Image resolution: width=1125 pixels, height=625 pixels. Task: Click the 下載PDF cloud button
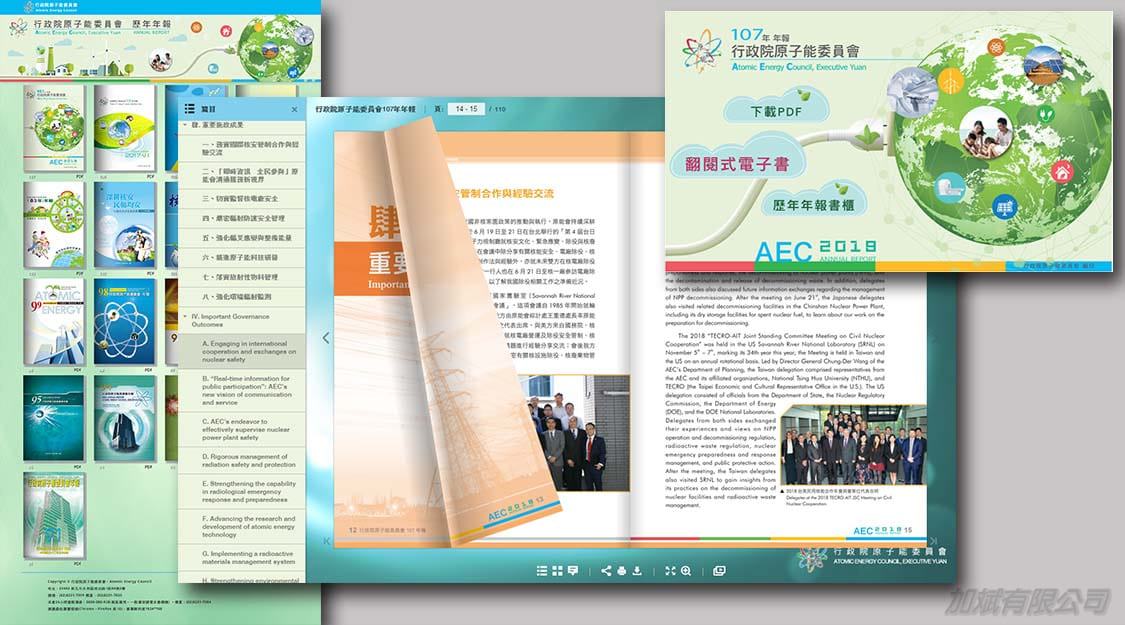pyautogui.click(x=776, y=109)
